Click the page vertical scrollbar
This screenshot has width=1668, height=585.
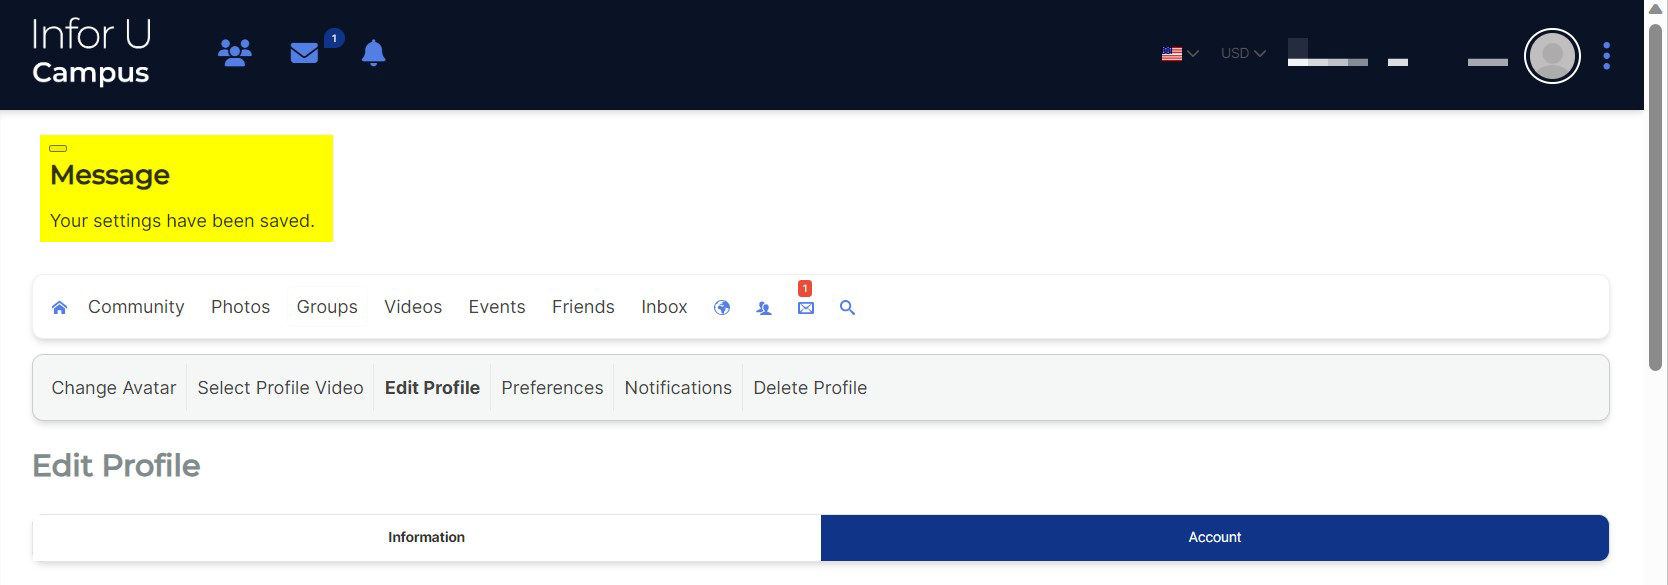1655,200
